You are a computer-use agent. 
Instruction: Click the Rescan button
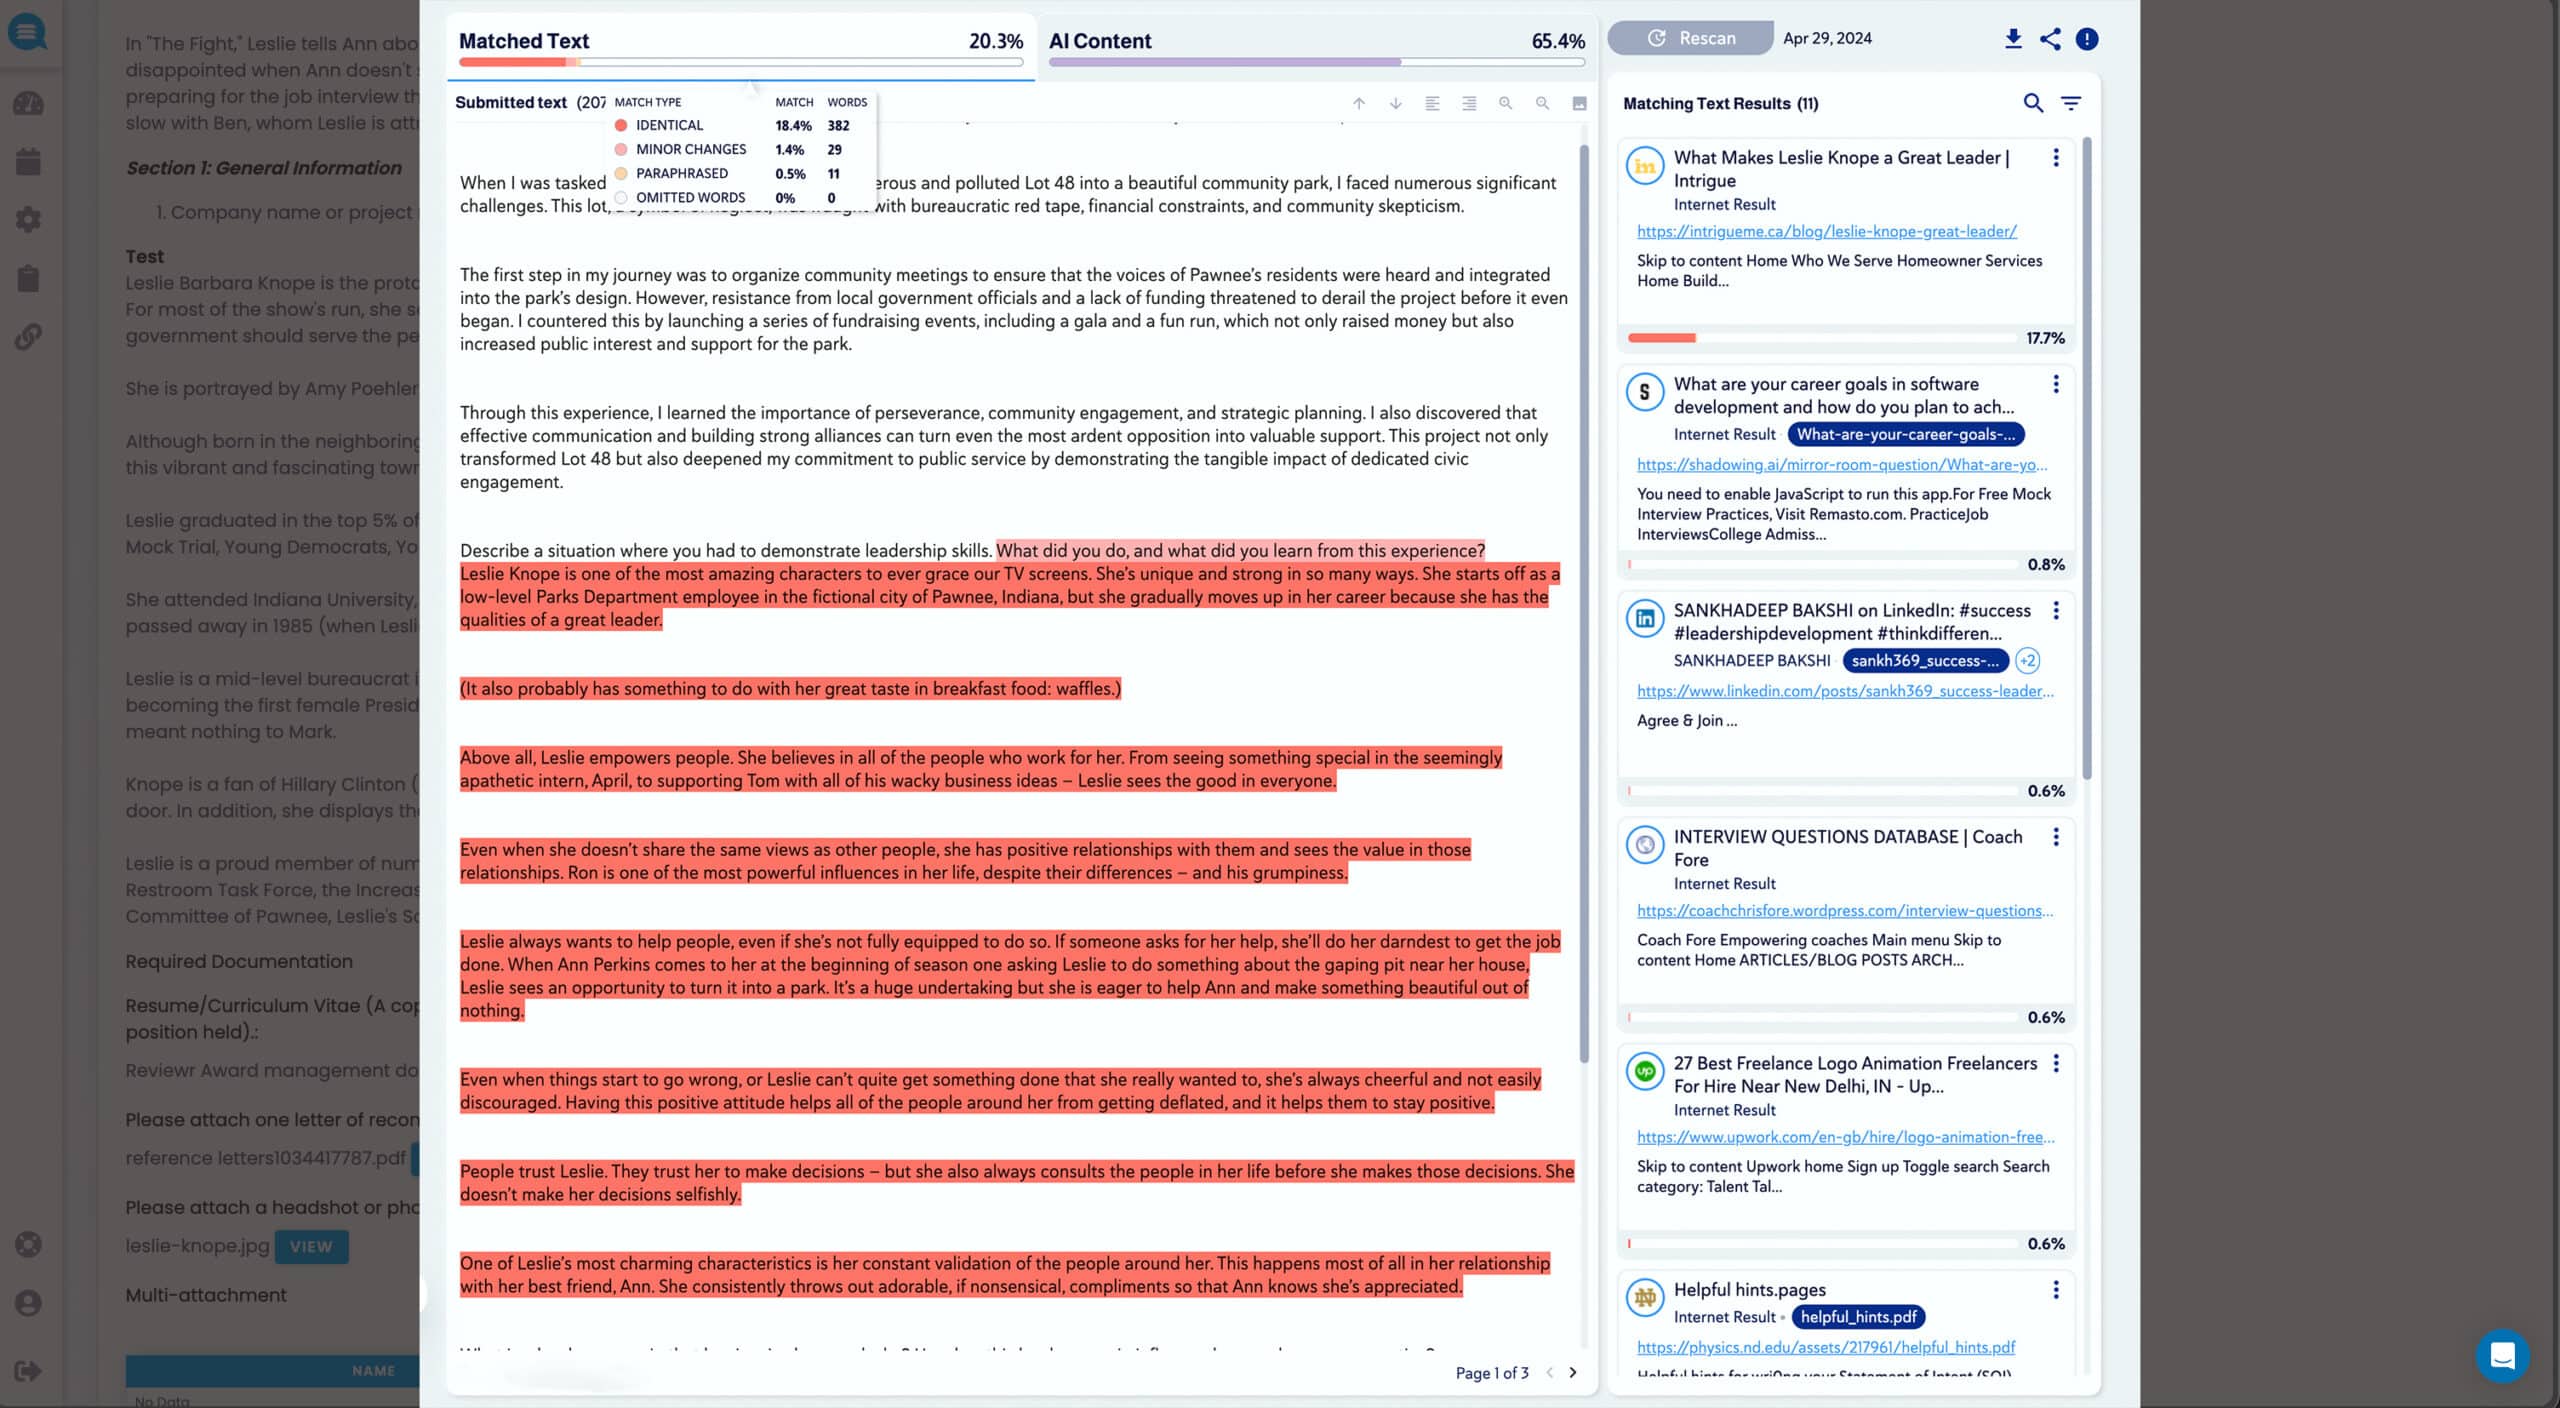pyautogui.click(x=1691, y=38)
